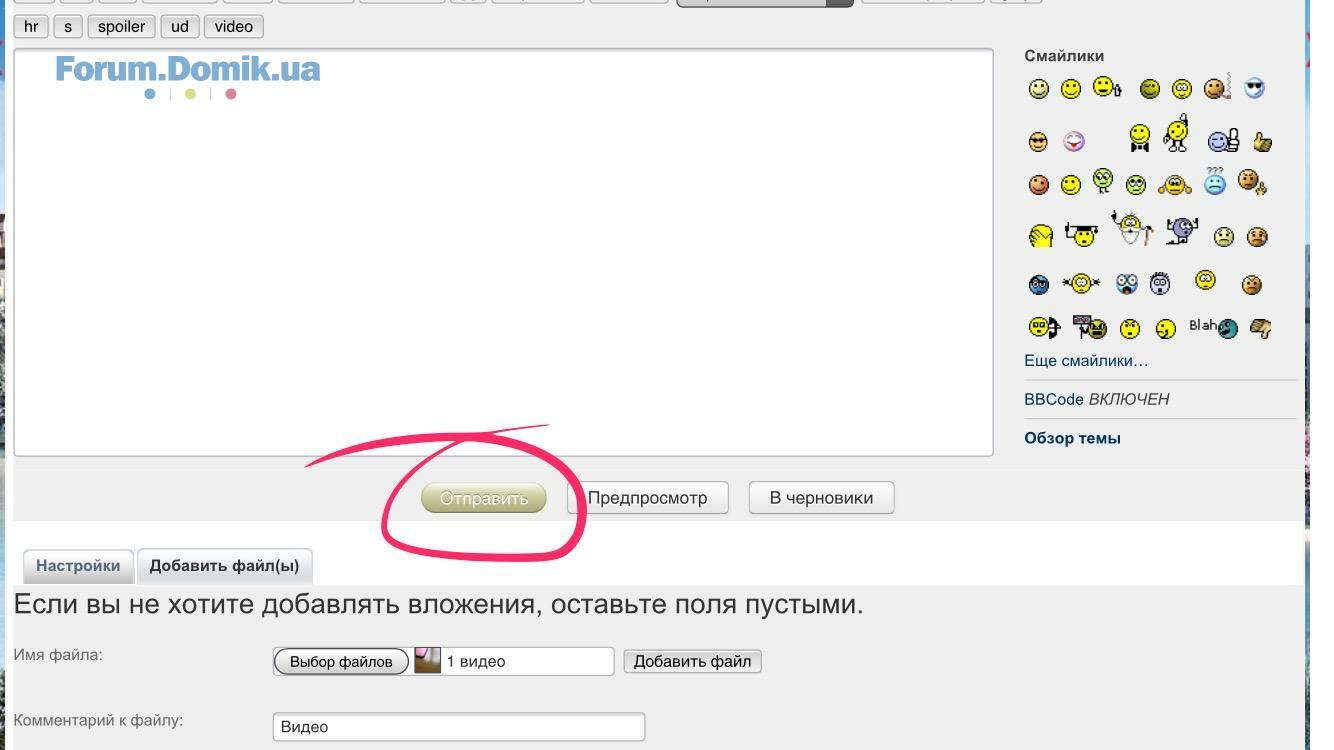Image resolution: width=1334 pixels, height=750 pixels.
Task: Insert the smiley talking on telephone
Action: 1043,328
